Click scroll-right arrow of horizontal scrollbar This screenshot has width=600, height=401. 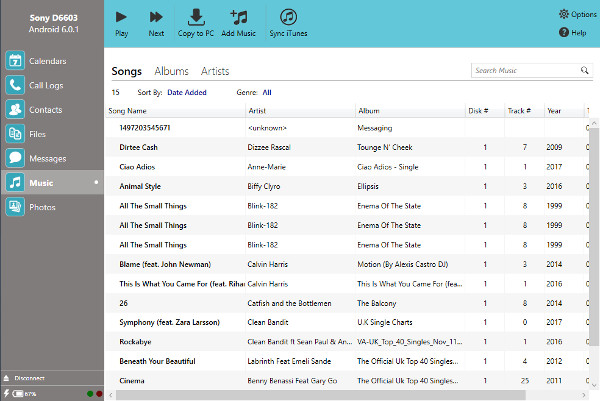(584, 395)
